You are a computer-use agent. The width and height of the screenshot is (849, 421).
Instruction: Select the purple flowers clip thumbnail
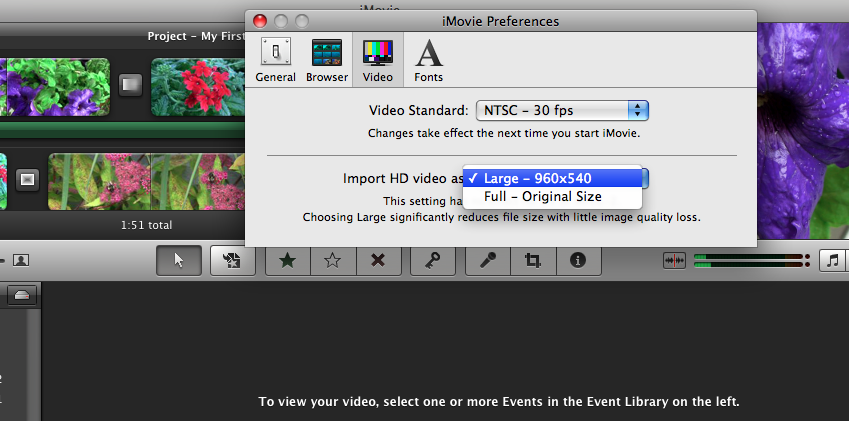coord(54,87)
